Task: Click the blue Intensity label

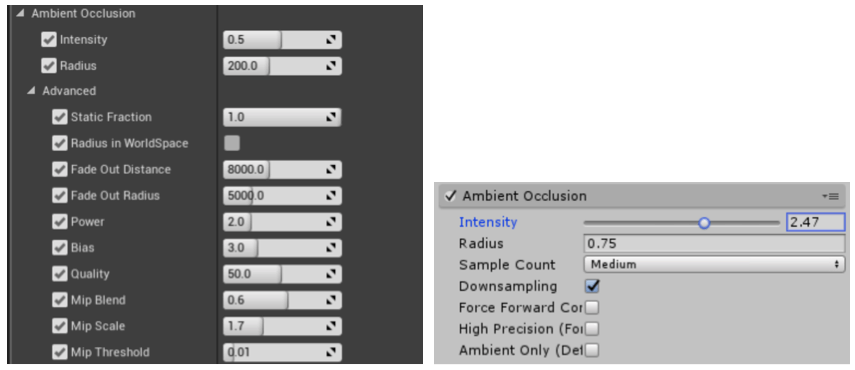Action: (488, 222)
